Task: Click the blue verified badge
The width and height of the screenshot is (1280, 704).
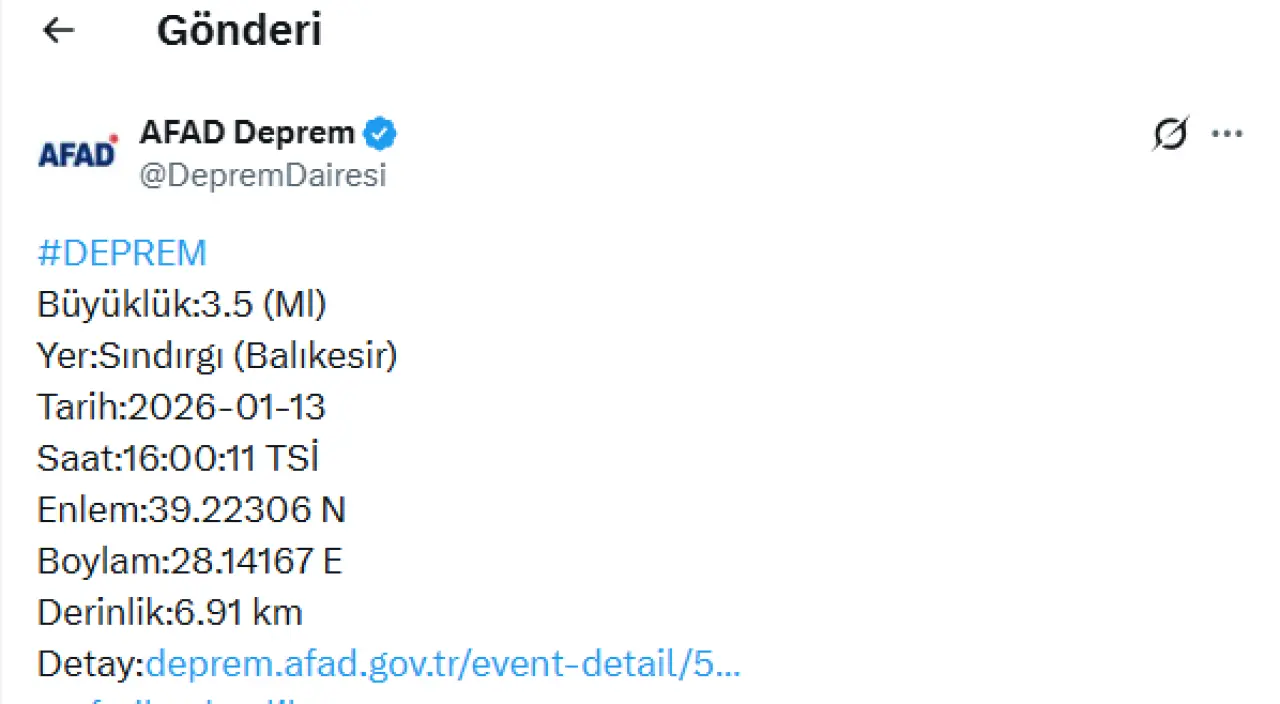Action: click(x=380, y=133)
